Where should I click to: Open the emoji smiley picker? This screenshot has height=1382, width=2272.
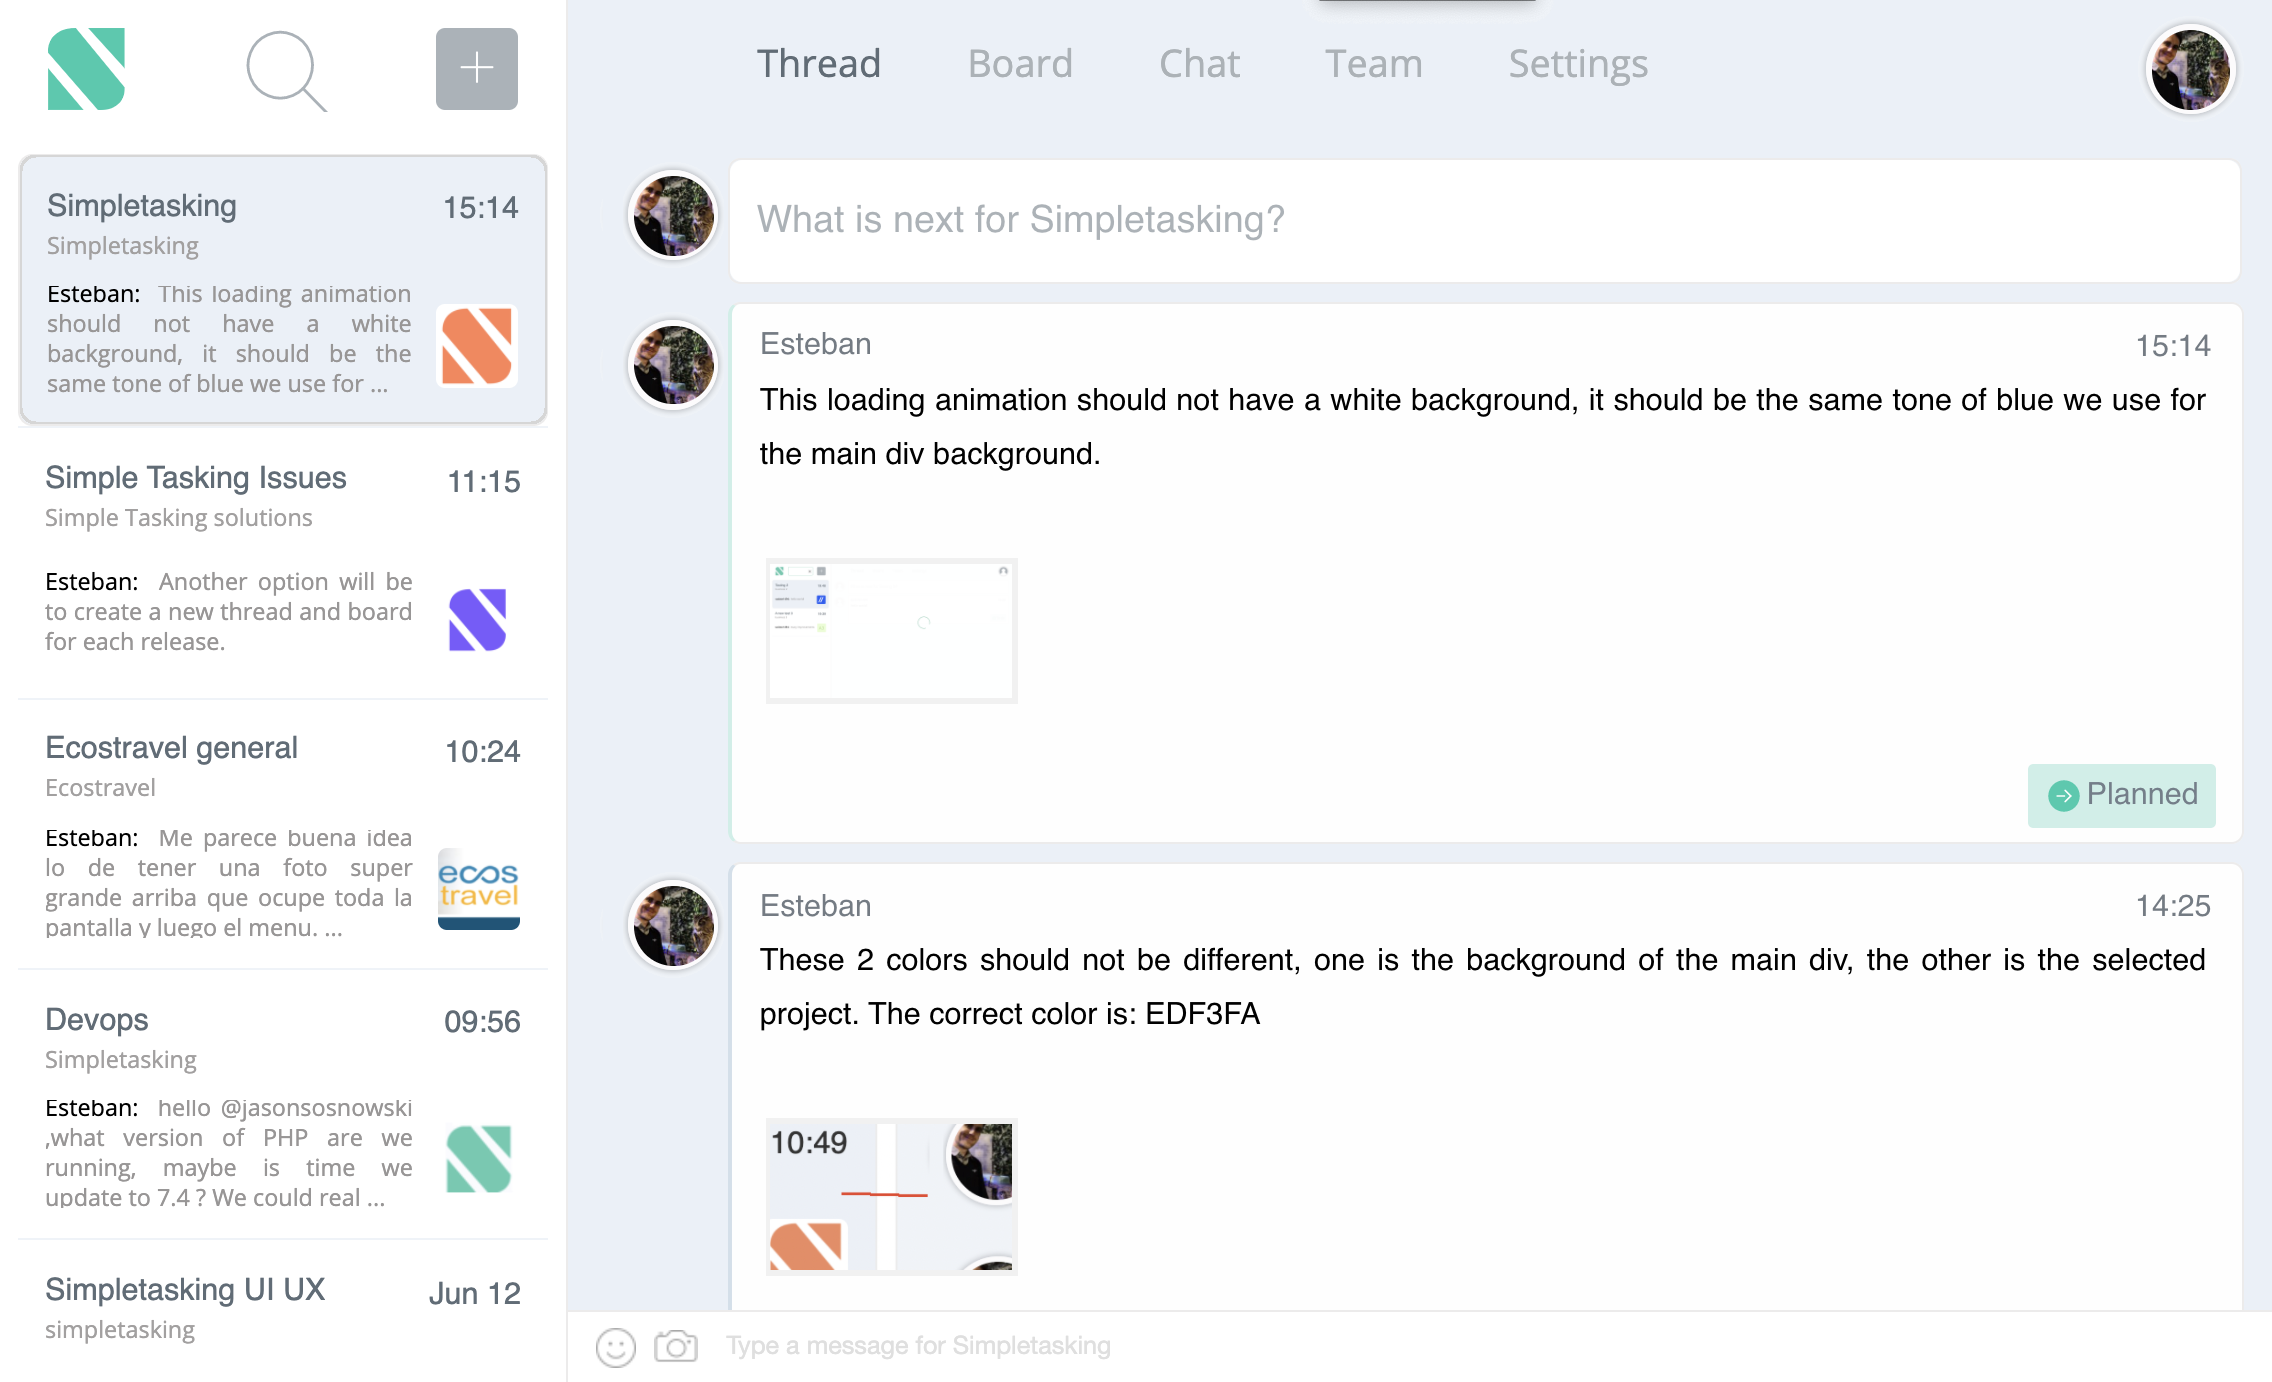616,1347
